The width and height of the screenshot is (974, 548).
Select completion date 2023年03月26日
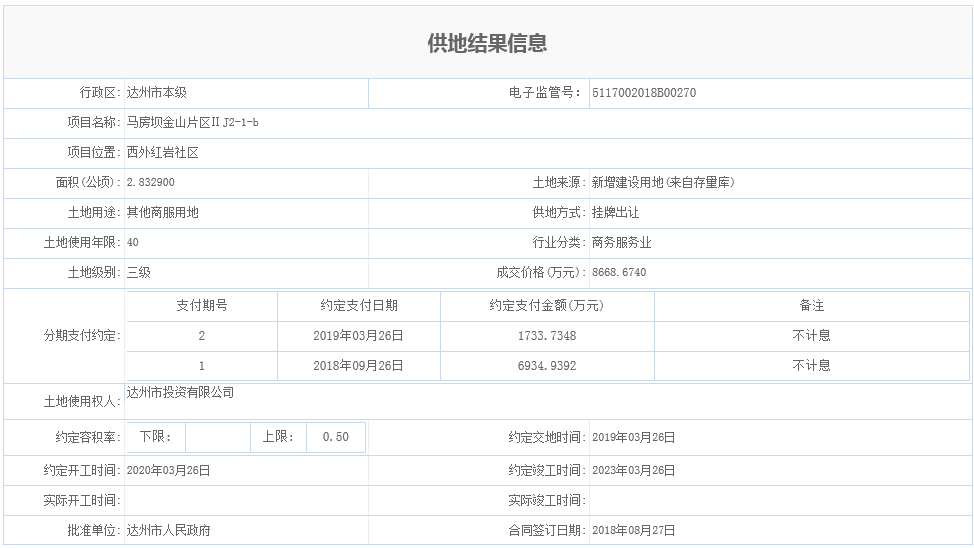point(634,470)
